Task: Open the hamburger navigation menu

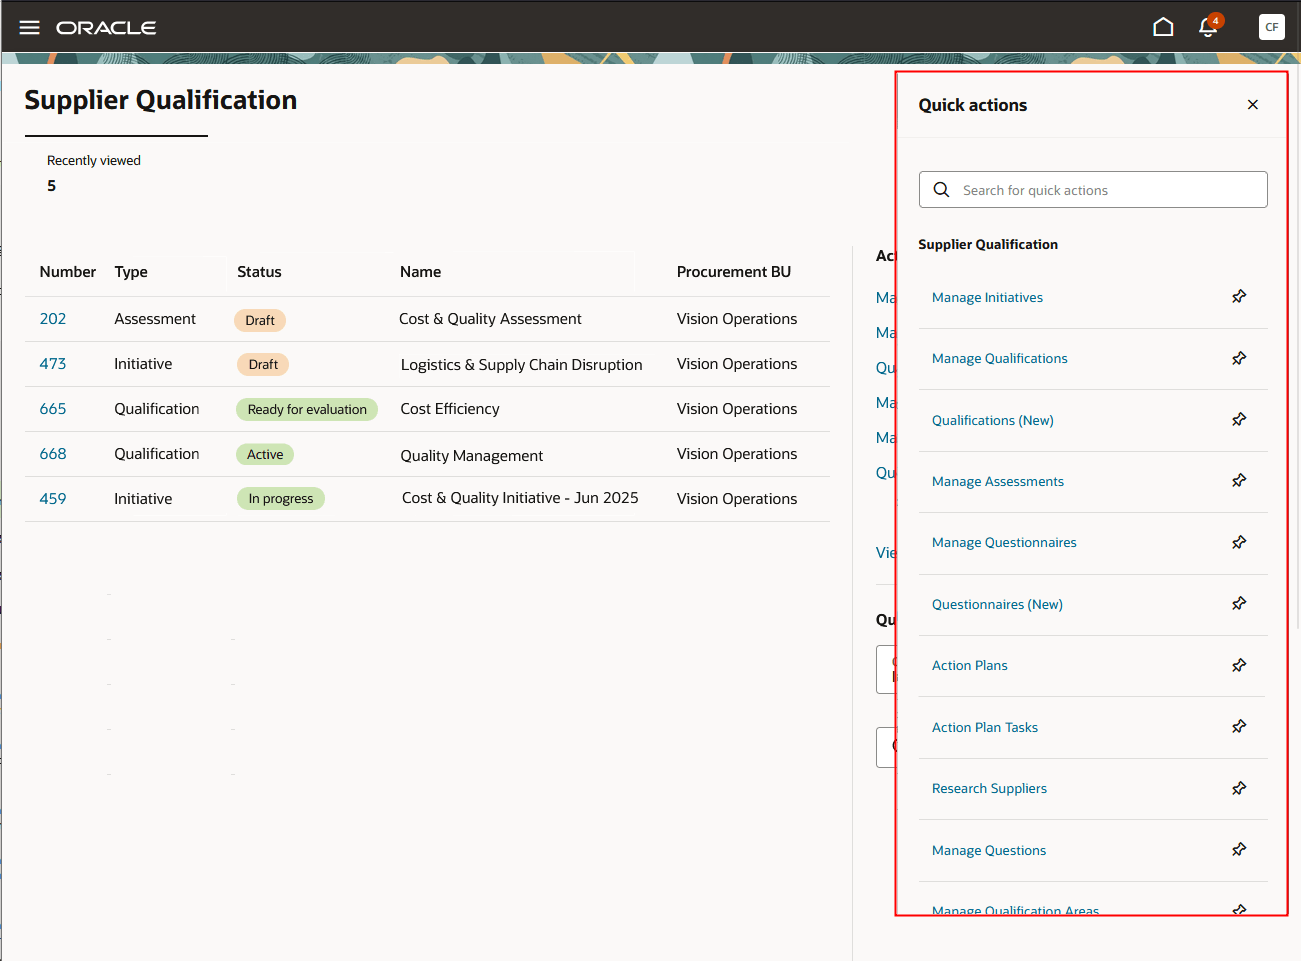Action: [30, 27]
